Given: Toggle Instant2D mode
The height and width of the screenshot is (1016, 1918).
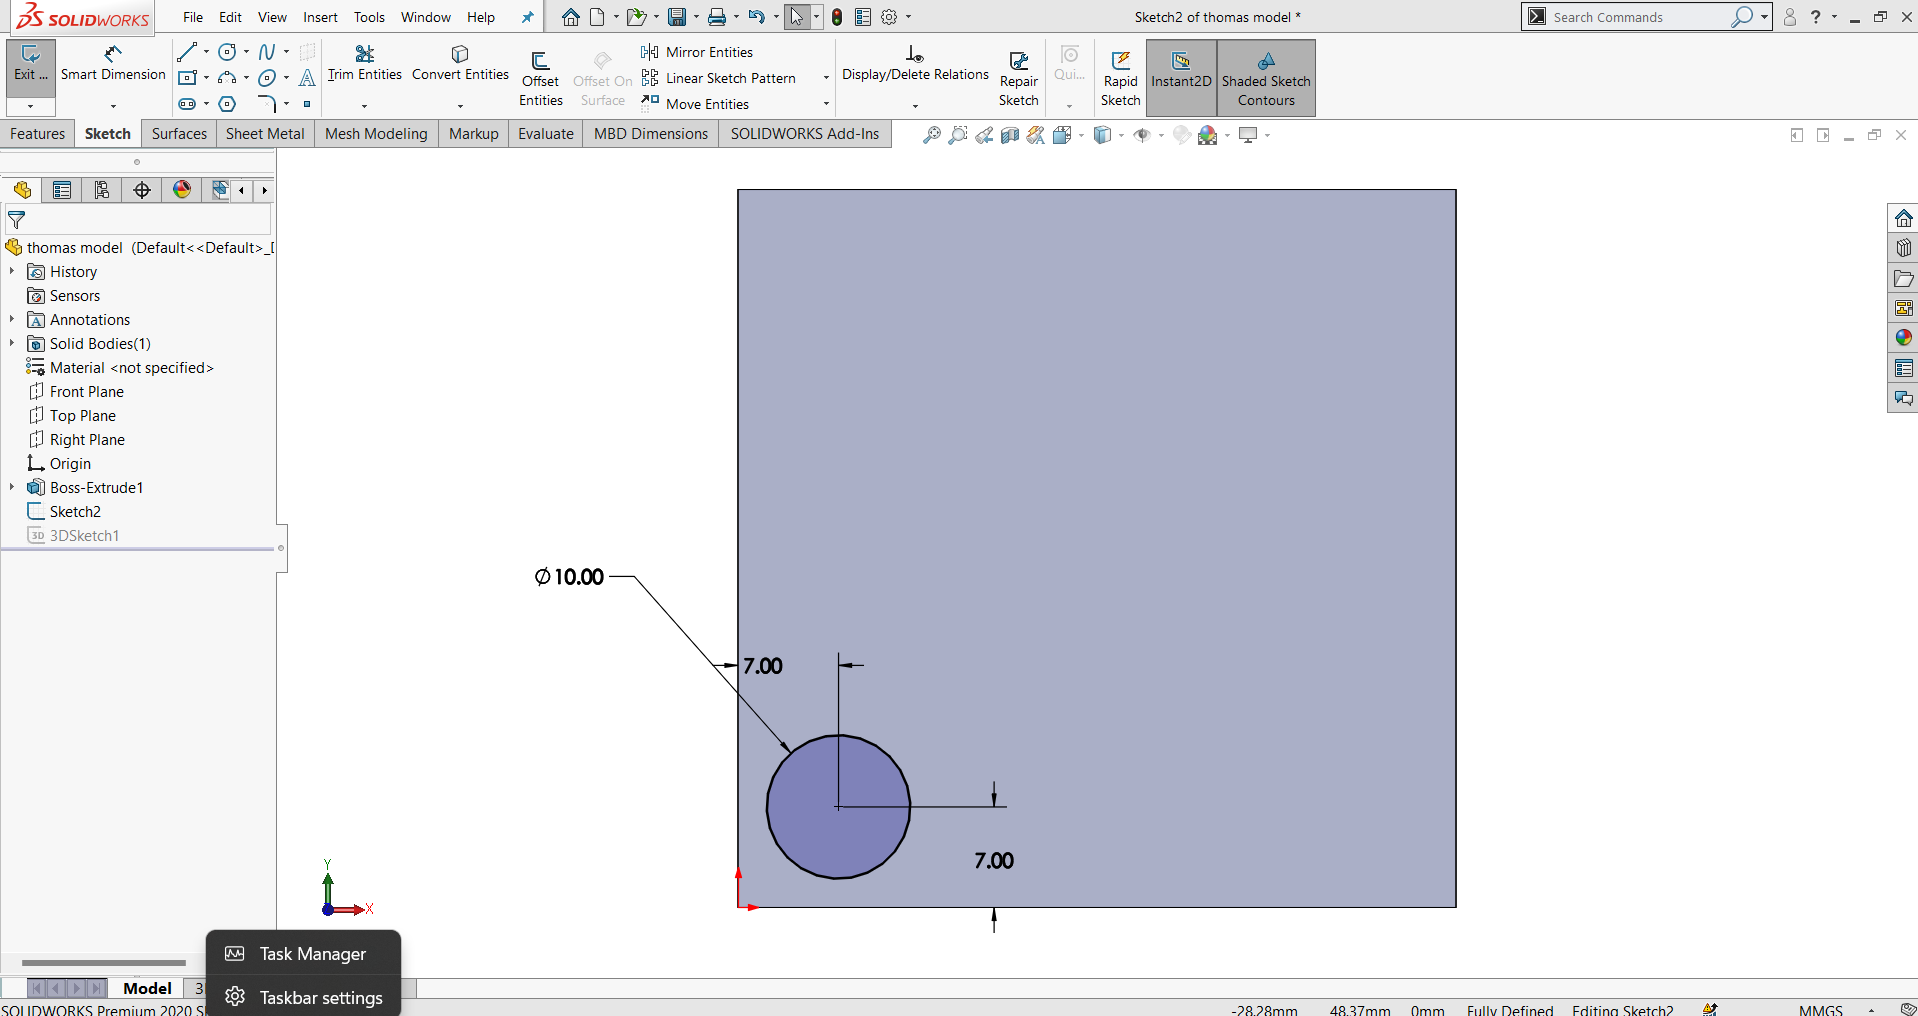Looking at the screenshot, I should click(1181, 78).
